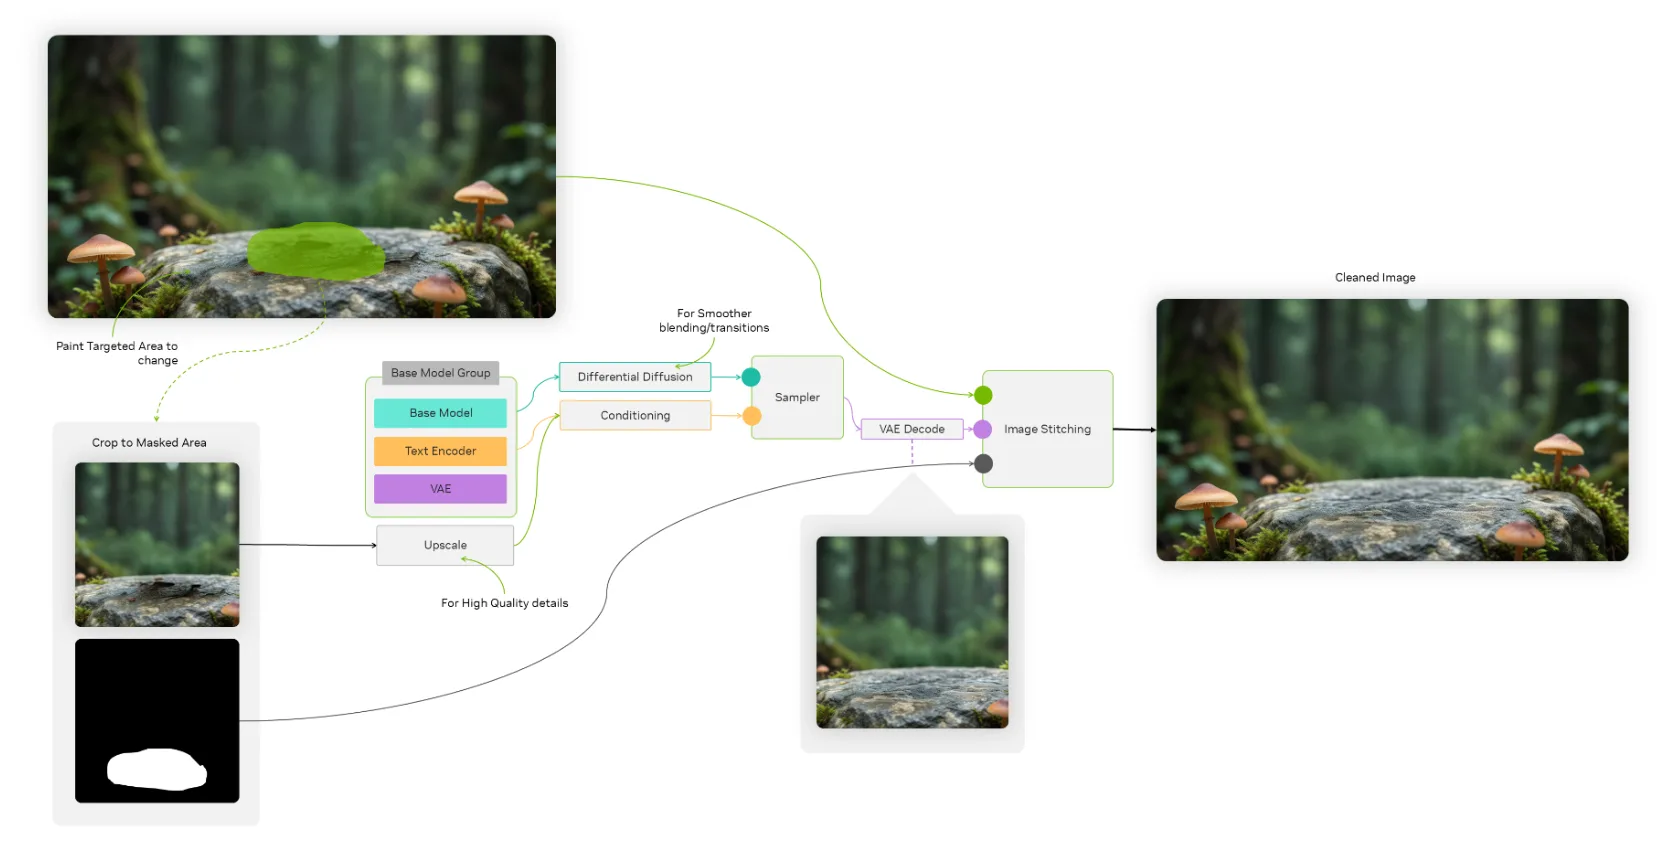The image size is (1657, 858).
Task: Click the Differential Diffusion node
Action: point(635,377)
